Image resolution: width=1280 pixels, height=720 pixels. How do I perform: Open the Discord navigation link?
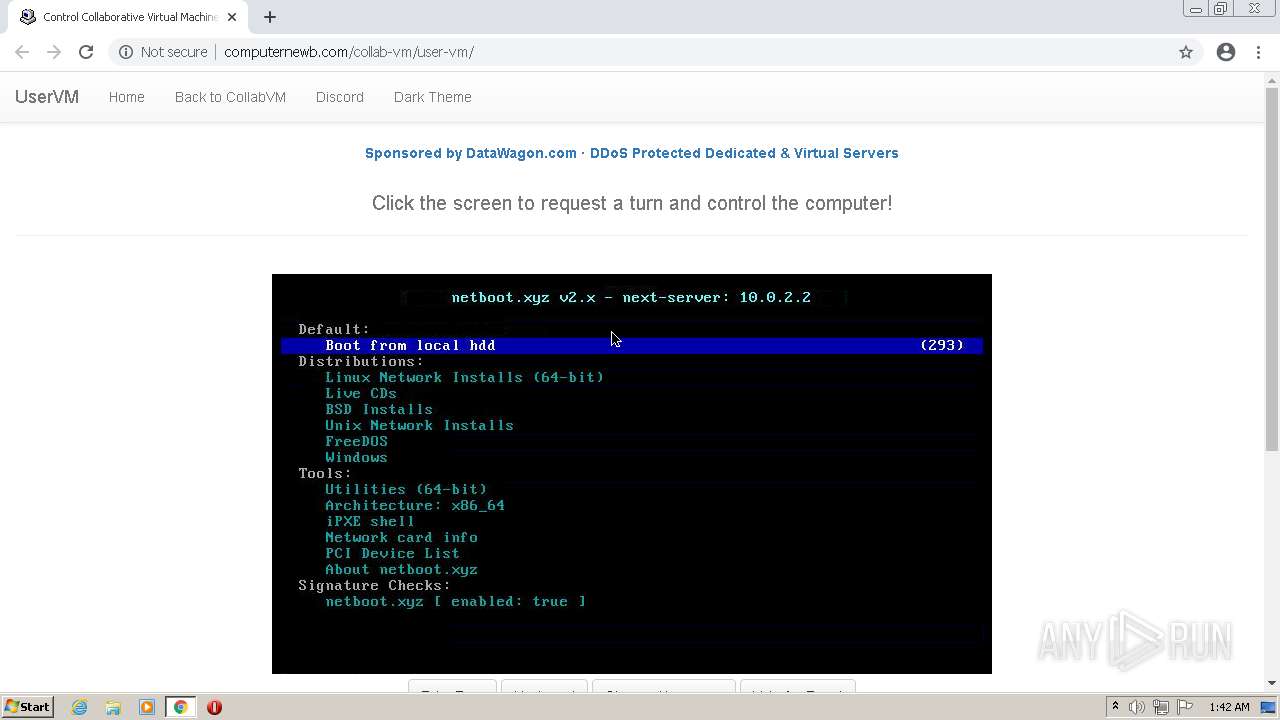(340, 97)
